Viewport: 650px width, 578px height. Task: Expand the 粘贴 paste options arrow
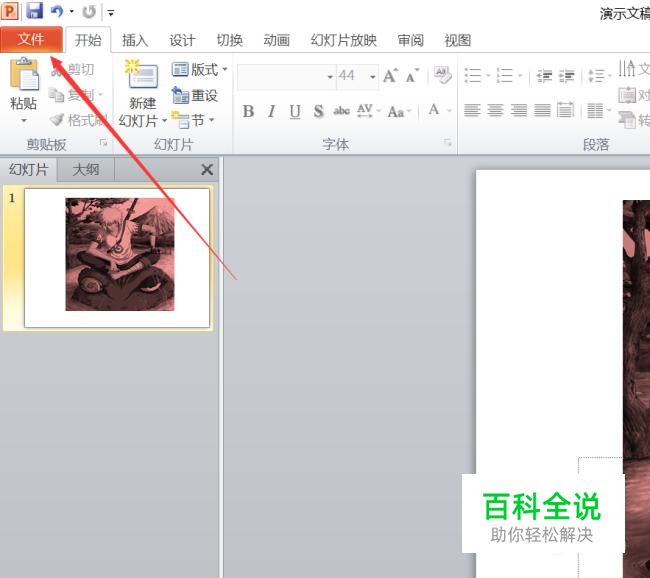pos(24,121)
